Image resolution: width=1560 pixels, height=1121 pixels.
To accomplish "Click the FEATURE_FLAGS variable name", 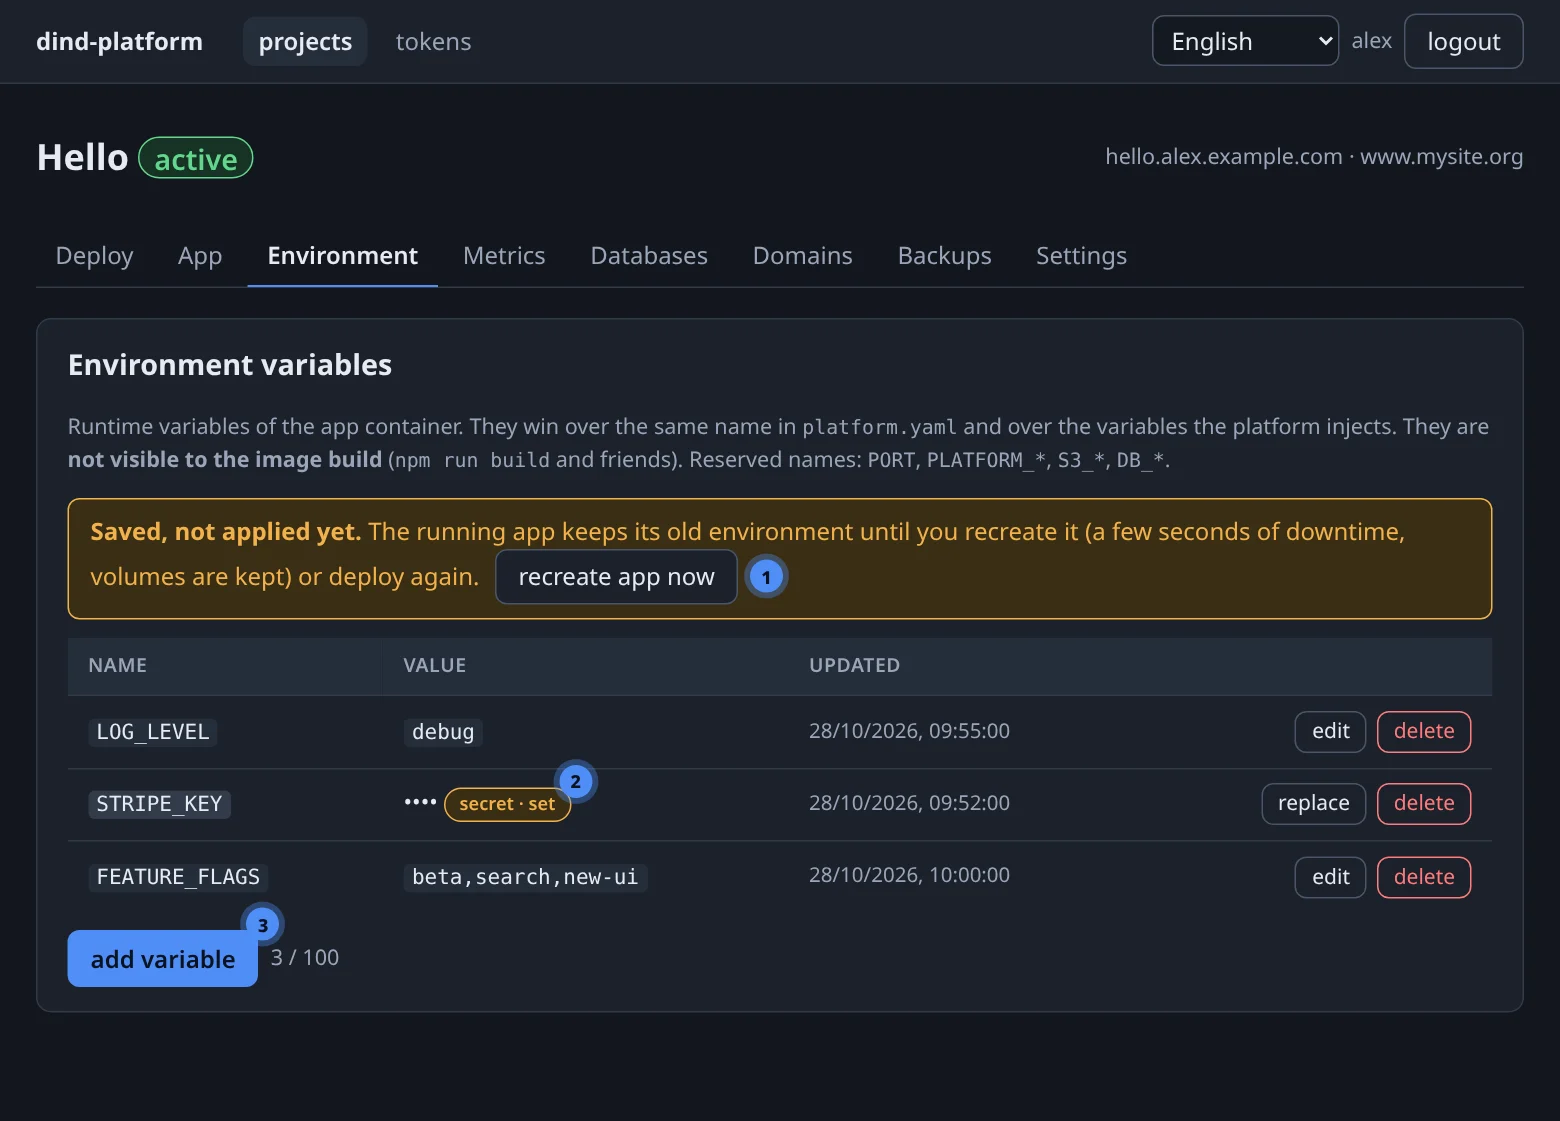I will (178, 877).
